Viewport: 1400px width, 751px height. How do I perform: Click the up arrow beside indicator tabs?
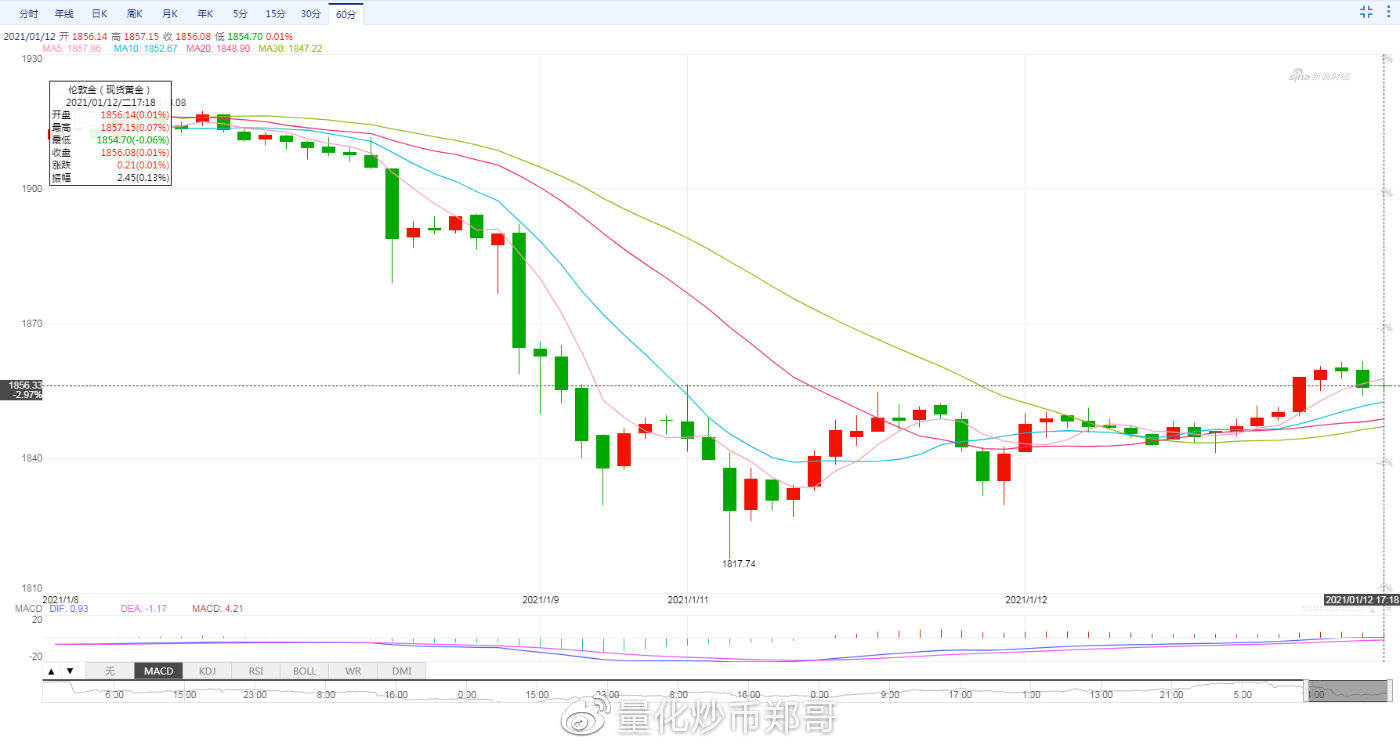coord(53,671)
